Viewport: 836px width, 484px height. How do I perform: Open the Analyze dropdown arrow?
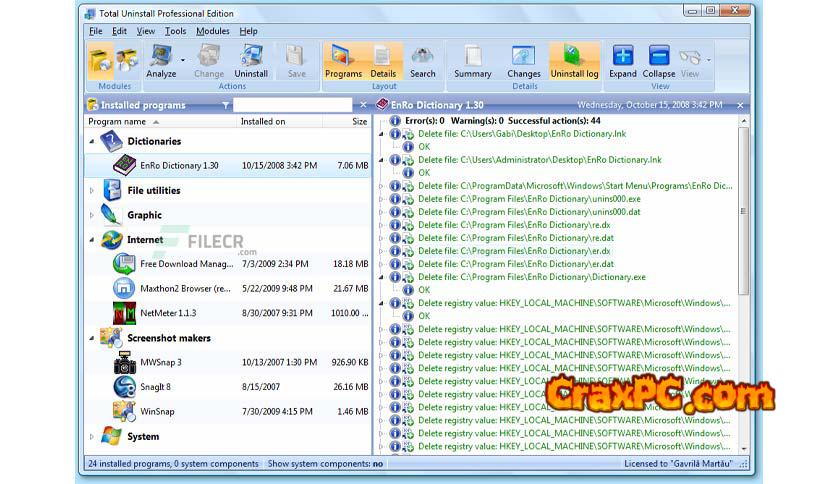point(182,60)
